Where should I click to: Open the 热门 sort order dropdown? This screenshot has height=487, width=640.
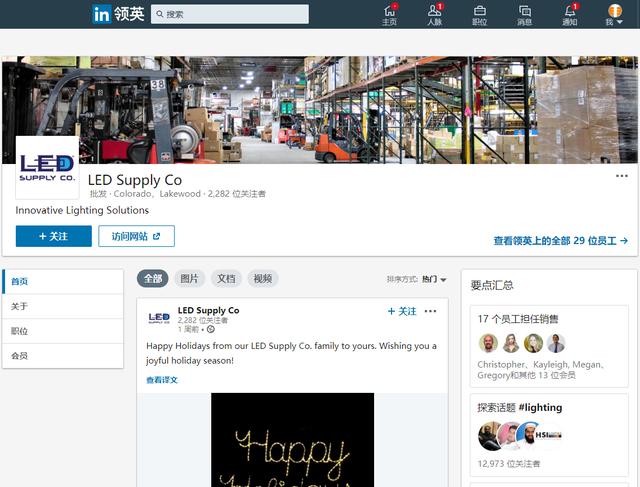(x=434, y=279)
